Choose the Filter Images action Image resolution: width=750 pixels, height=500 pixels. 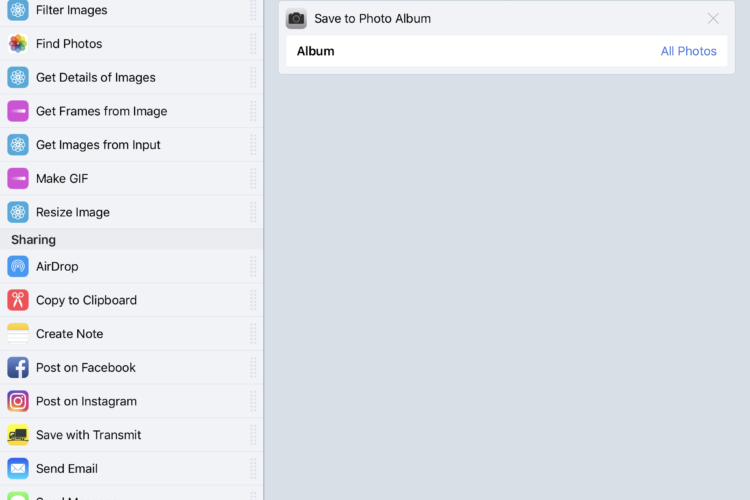(131, 10)
